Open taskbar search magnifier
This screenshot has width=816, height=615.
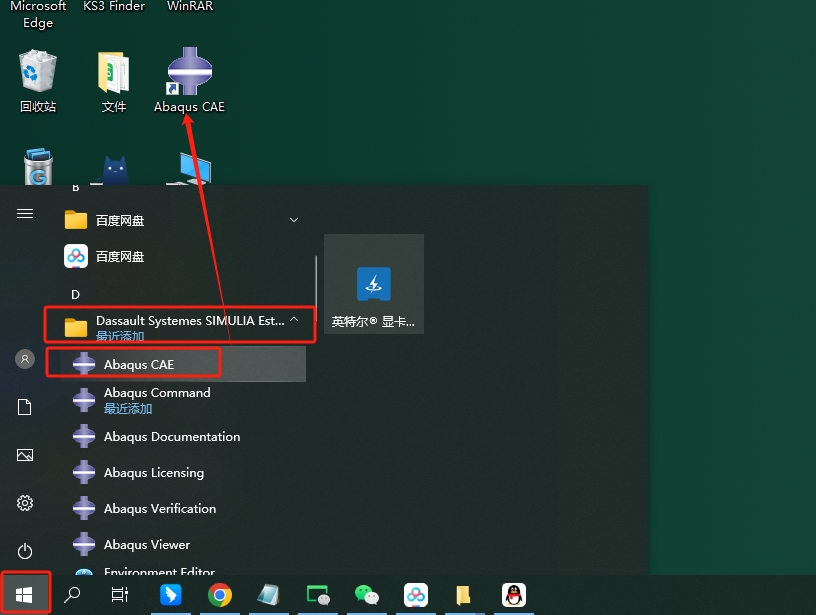[72, 595]
